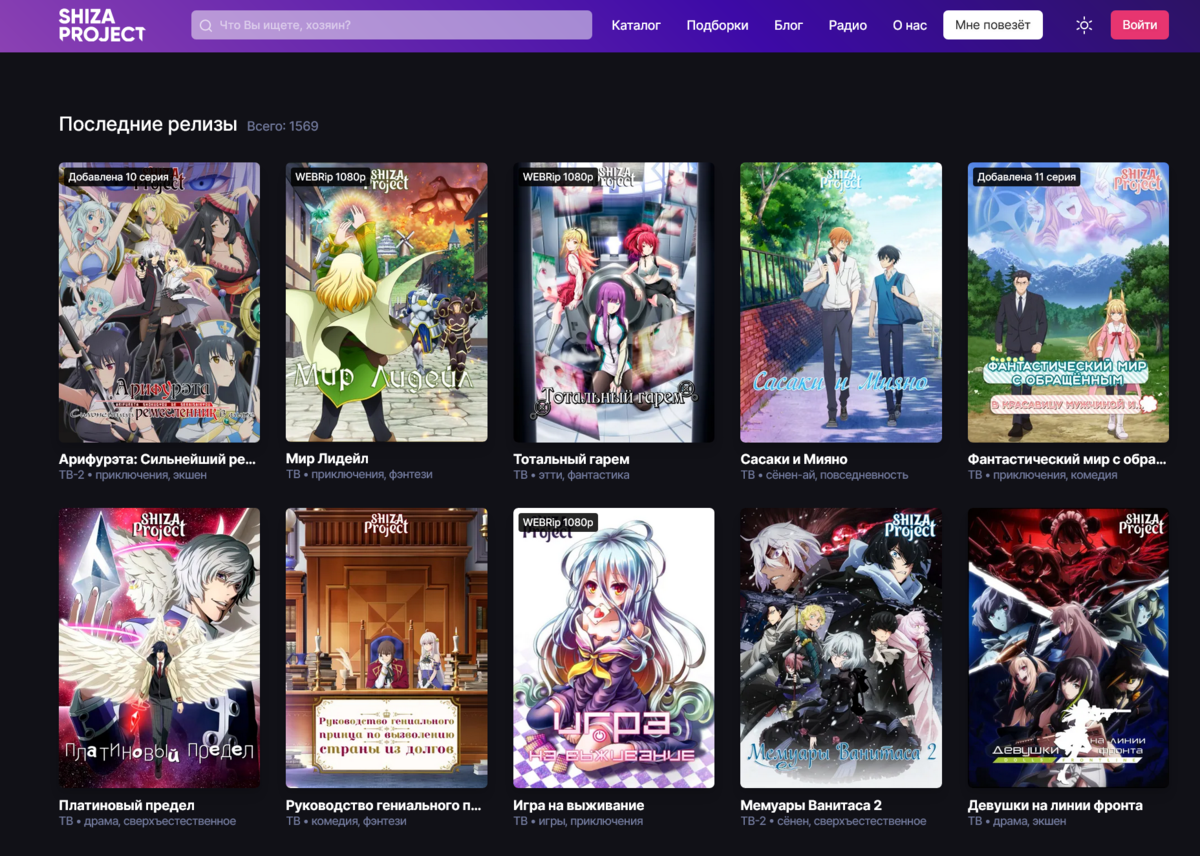Viewport: 1200px width, 856px height.
Task: Click the 'Игра на выживание' title link
Action: (x=579, y=805)
